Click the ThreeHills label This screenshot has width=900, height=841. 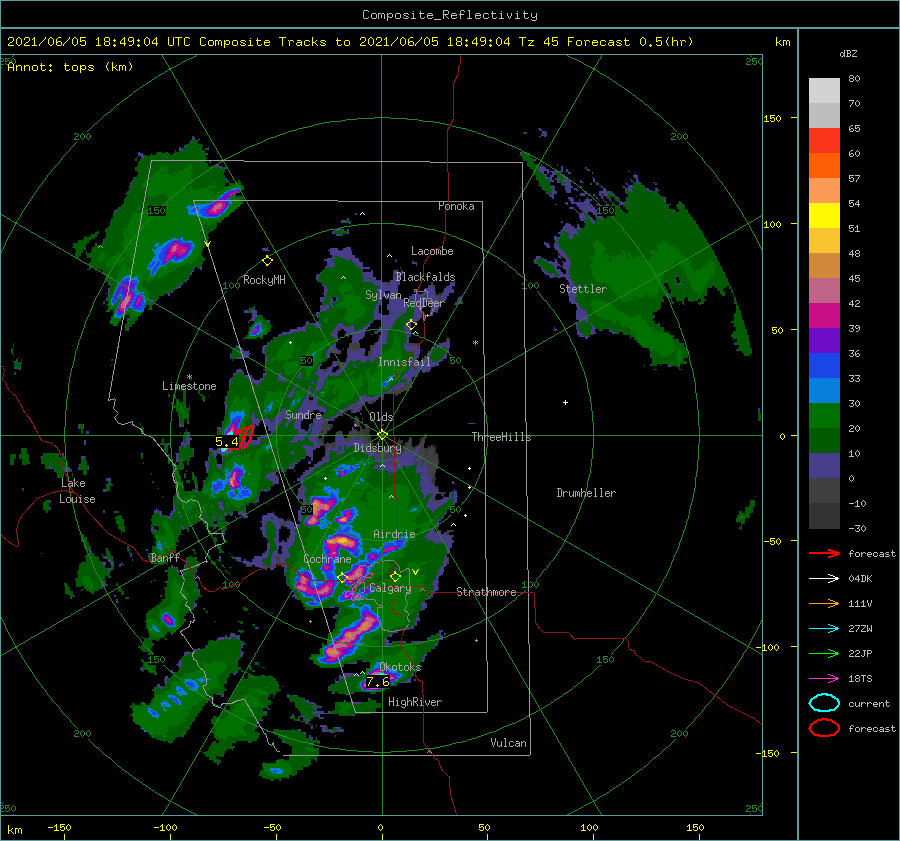tap(502, 437)
